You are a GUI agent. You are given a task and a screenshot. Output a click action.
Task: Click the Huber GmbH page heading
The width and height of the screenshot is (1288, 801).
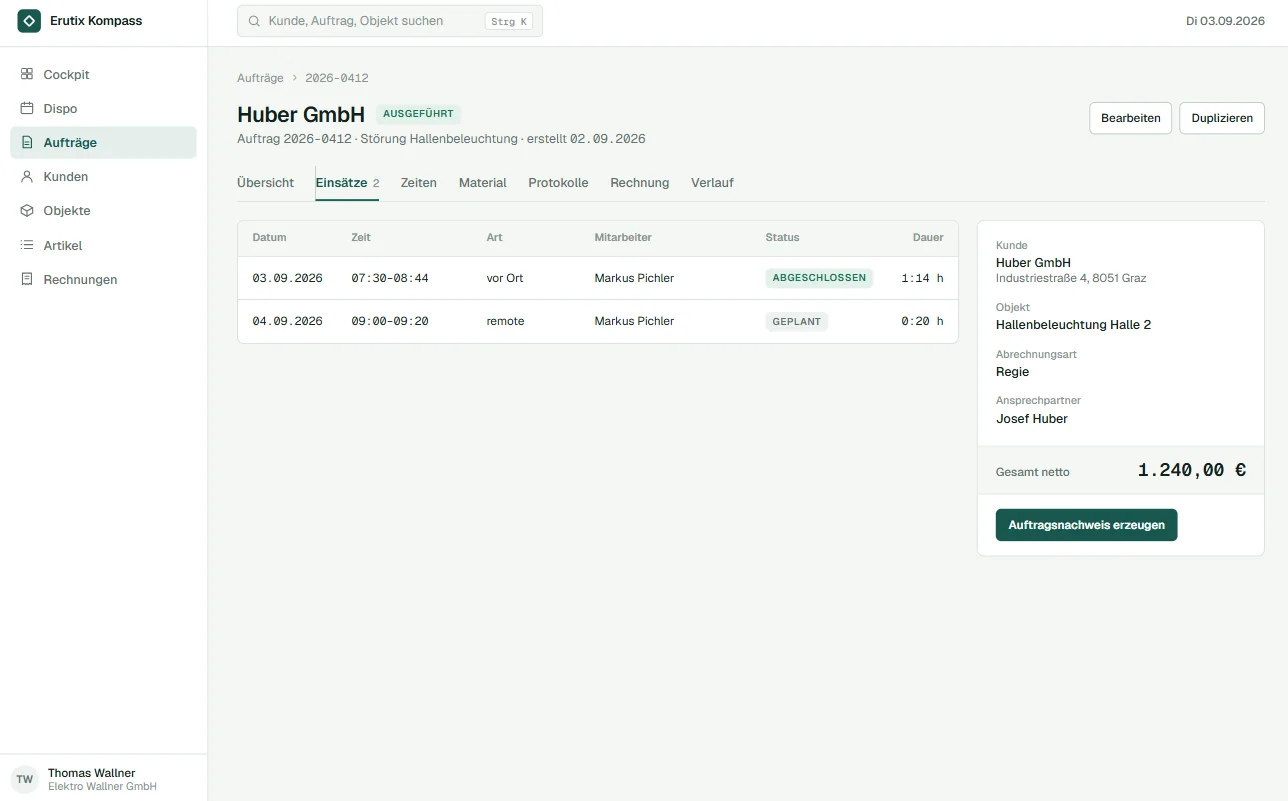pyautogui.click(x=301, y=114)
